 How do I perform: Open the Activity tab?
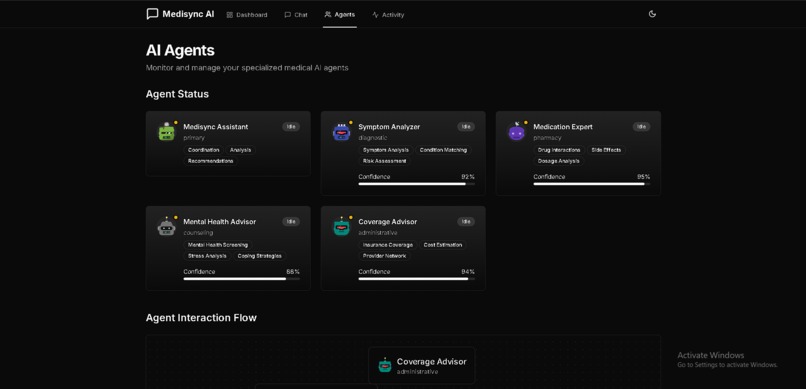tap(388, 15)
